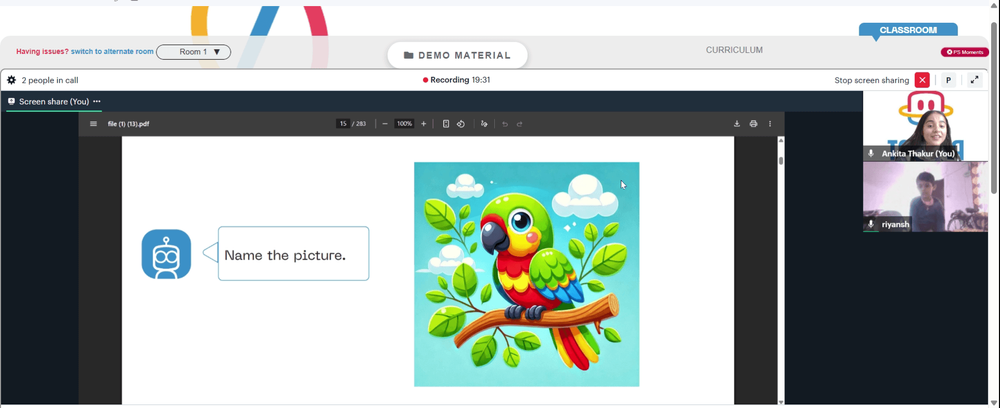This screenshot has width=1000, height=408.
Task: Click the '2 people in call' text
Action: pyautogui.click(x=50, y=80)
